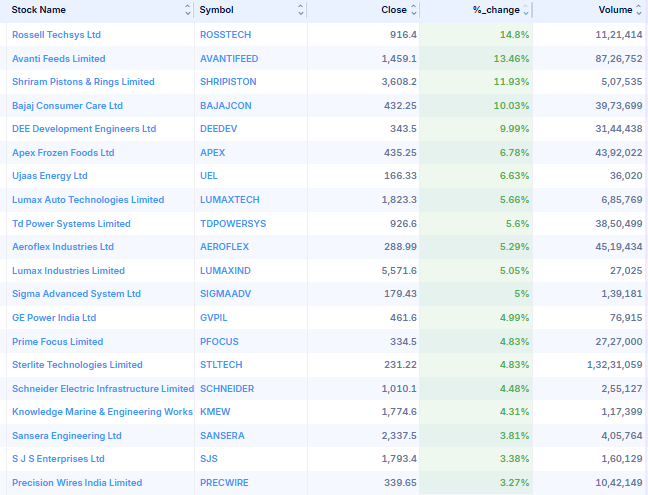
Task: Sort by the Volume column sort arrows
Action: [638, 10]
